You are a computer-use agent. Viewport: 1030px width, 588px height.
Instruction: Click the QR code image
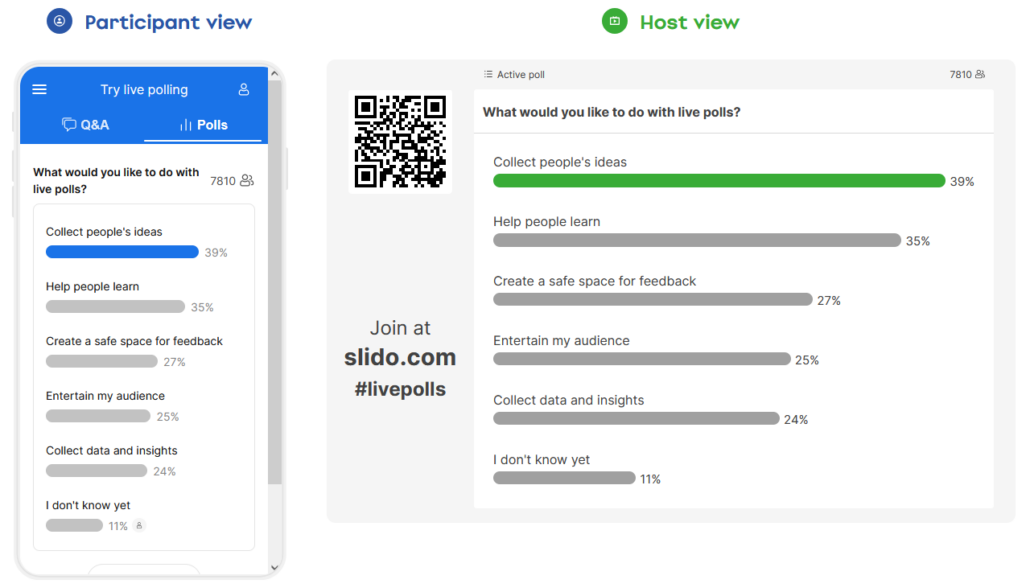coord(400,141)
